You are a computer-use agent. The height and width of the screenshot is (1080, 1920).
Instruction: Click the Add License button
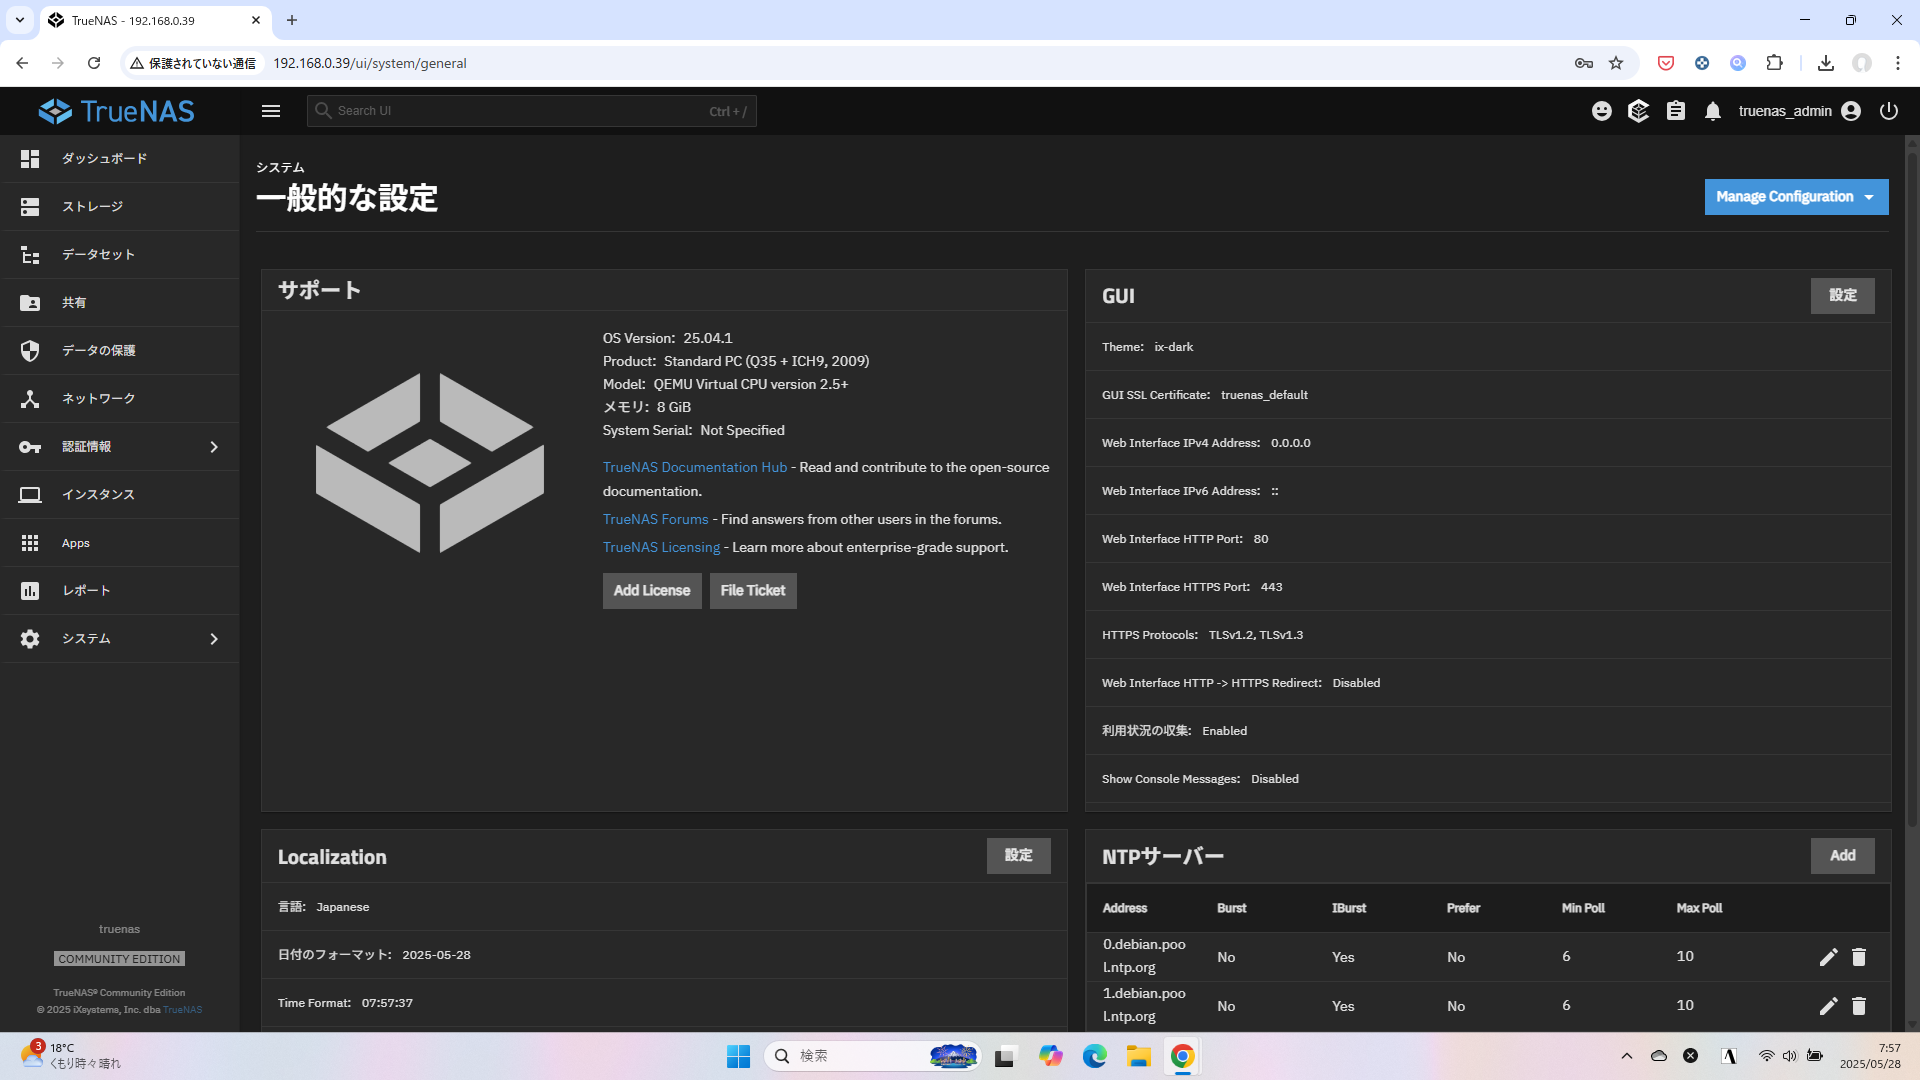point(652,591)
